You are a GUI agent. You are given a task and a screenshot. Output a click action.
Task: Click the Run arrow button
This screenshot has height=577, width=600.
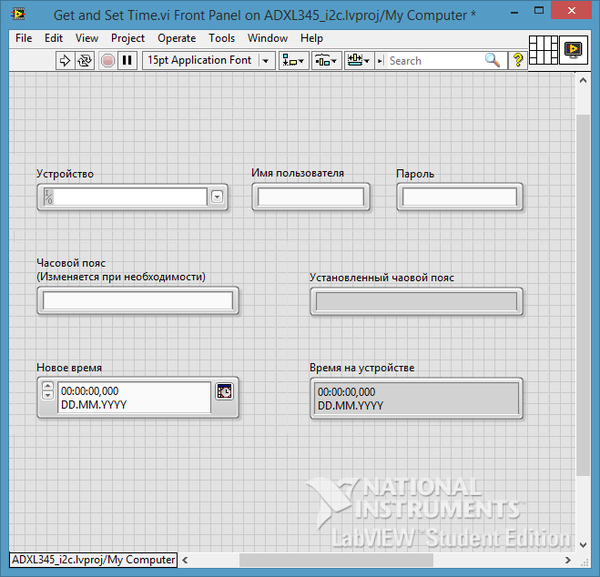click(x=65, y=60)
